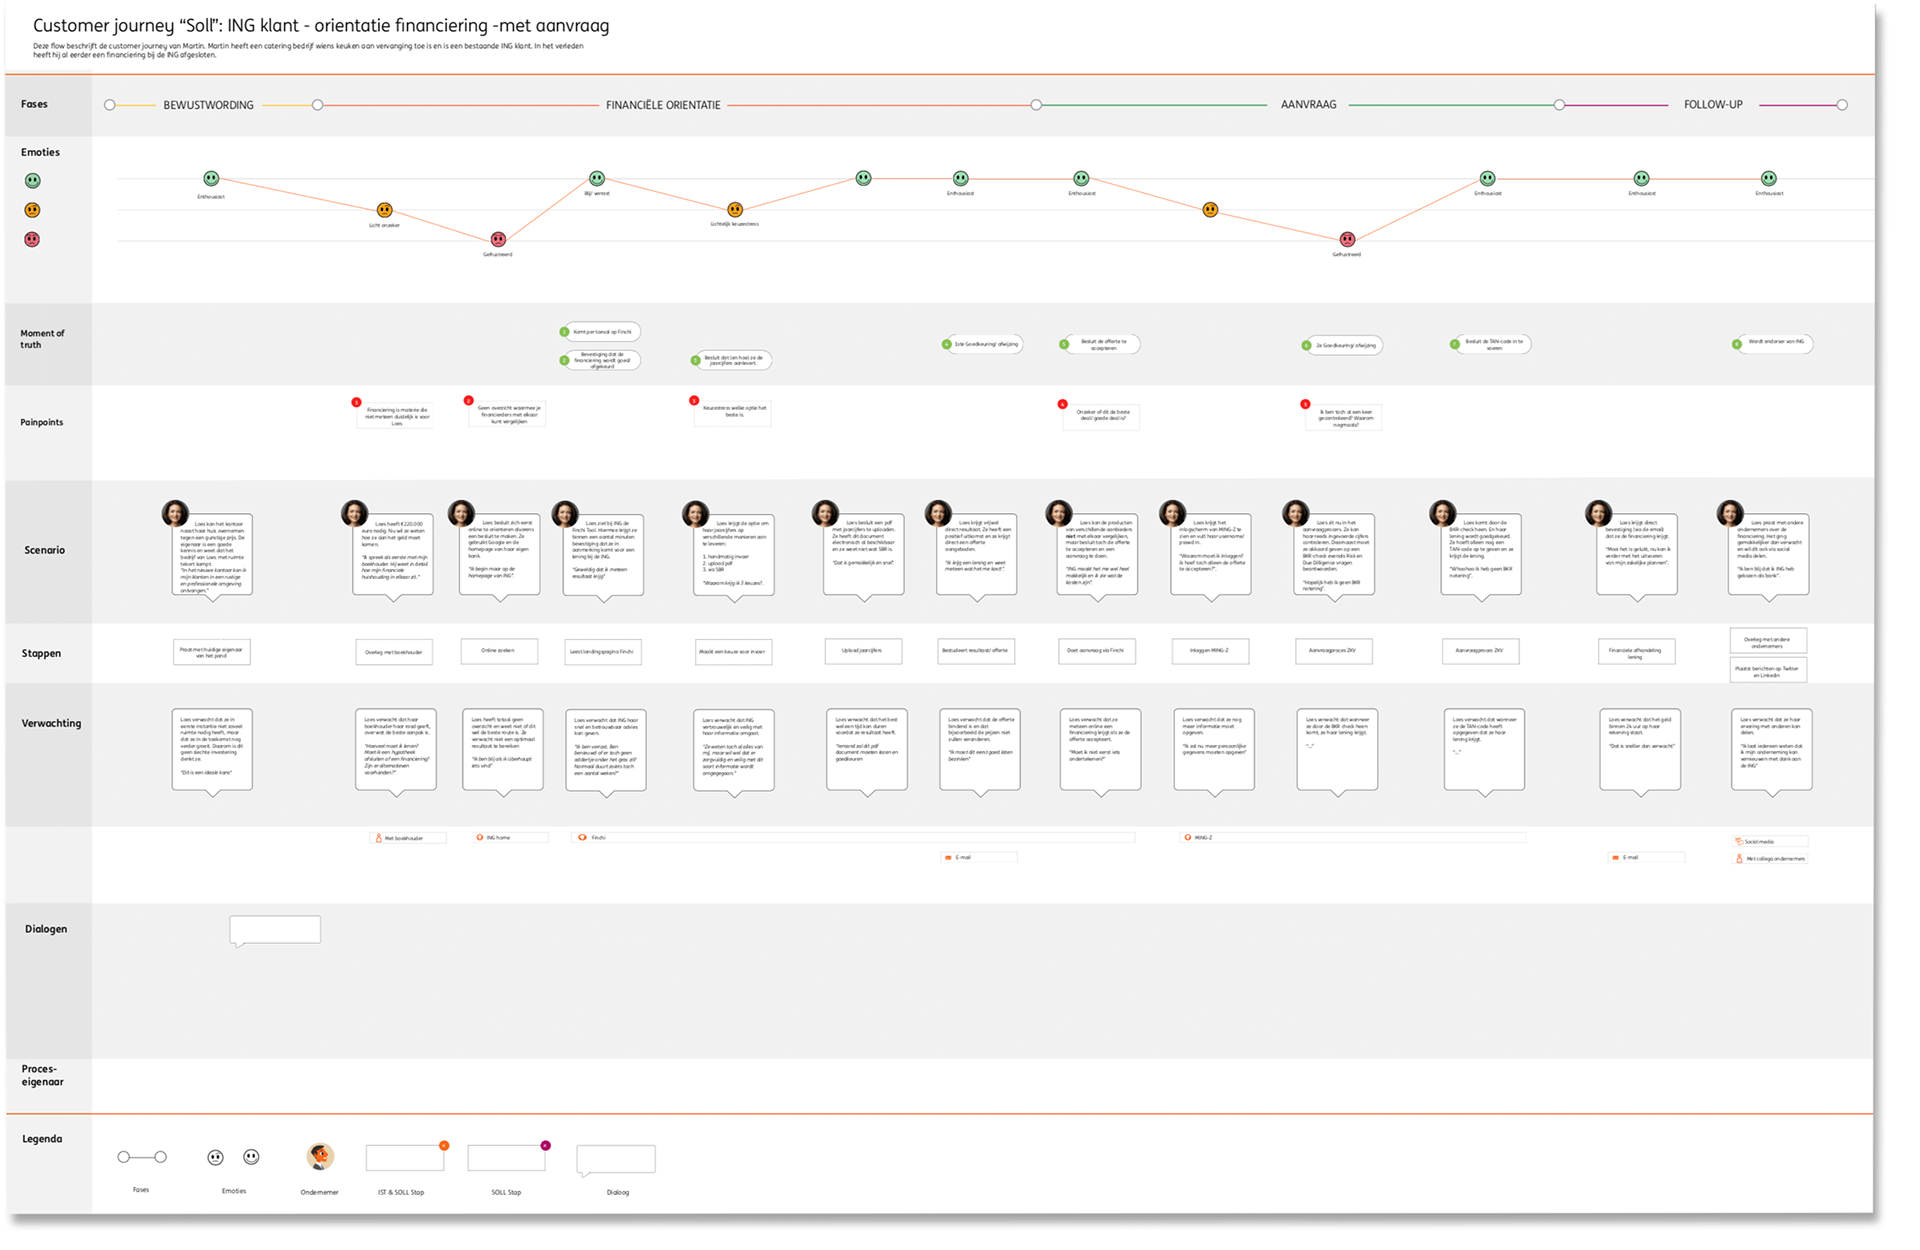This screenshot has width=1920, height=1250.
Task: Click the phase node between Bewustwording and Financiële Orientatie
Action: pyautogui.click(x=317, y=105)
